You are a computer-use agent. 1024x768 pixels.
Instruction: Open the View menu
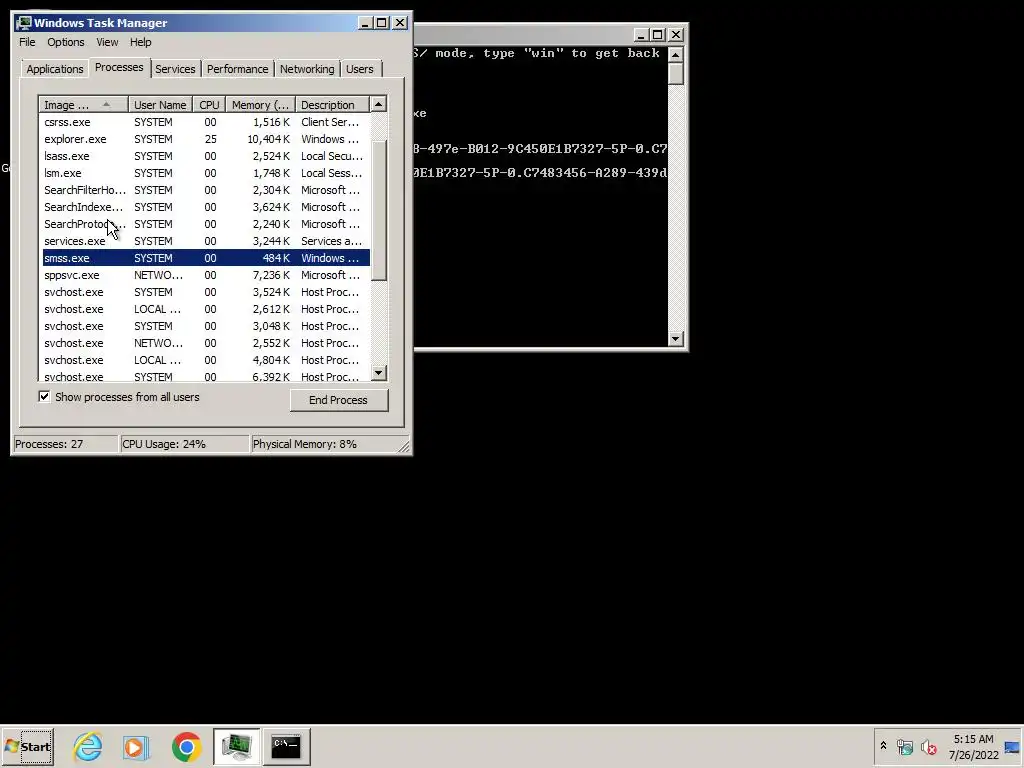tap(107, 42)
